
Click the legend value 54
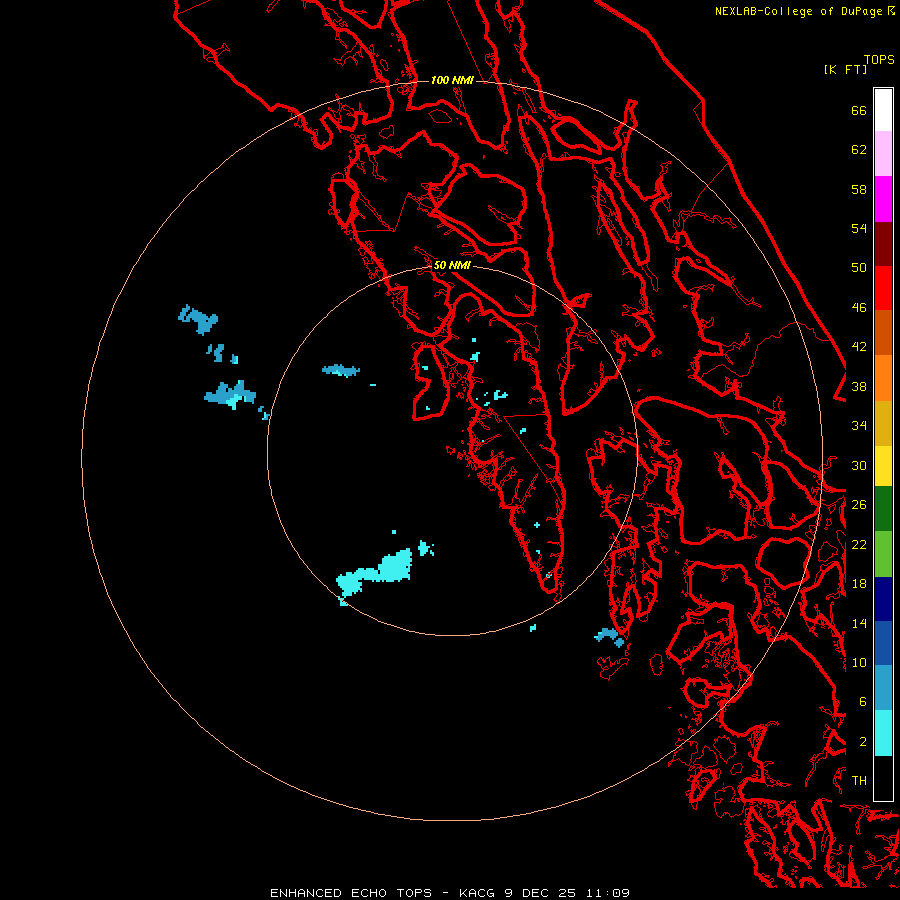tap(859, 228)
